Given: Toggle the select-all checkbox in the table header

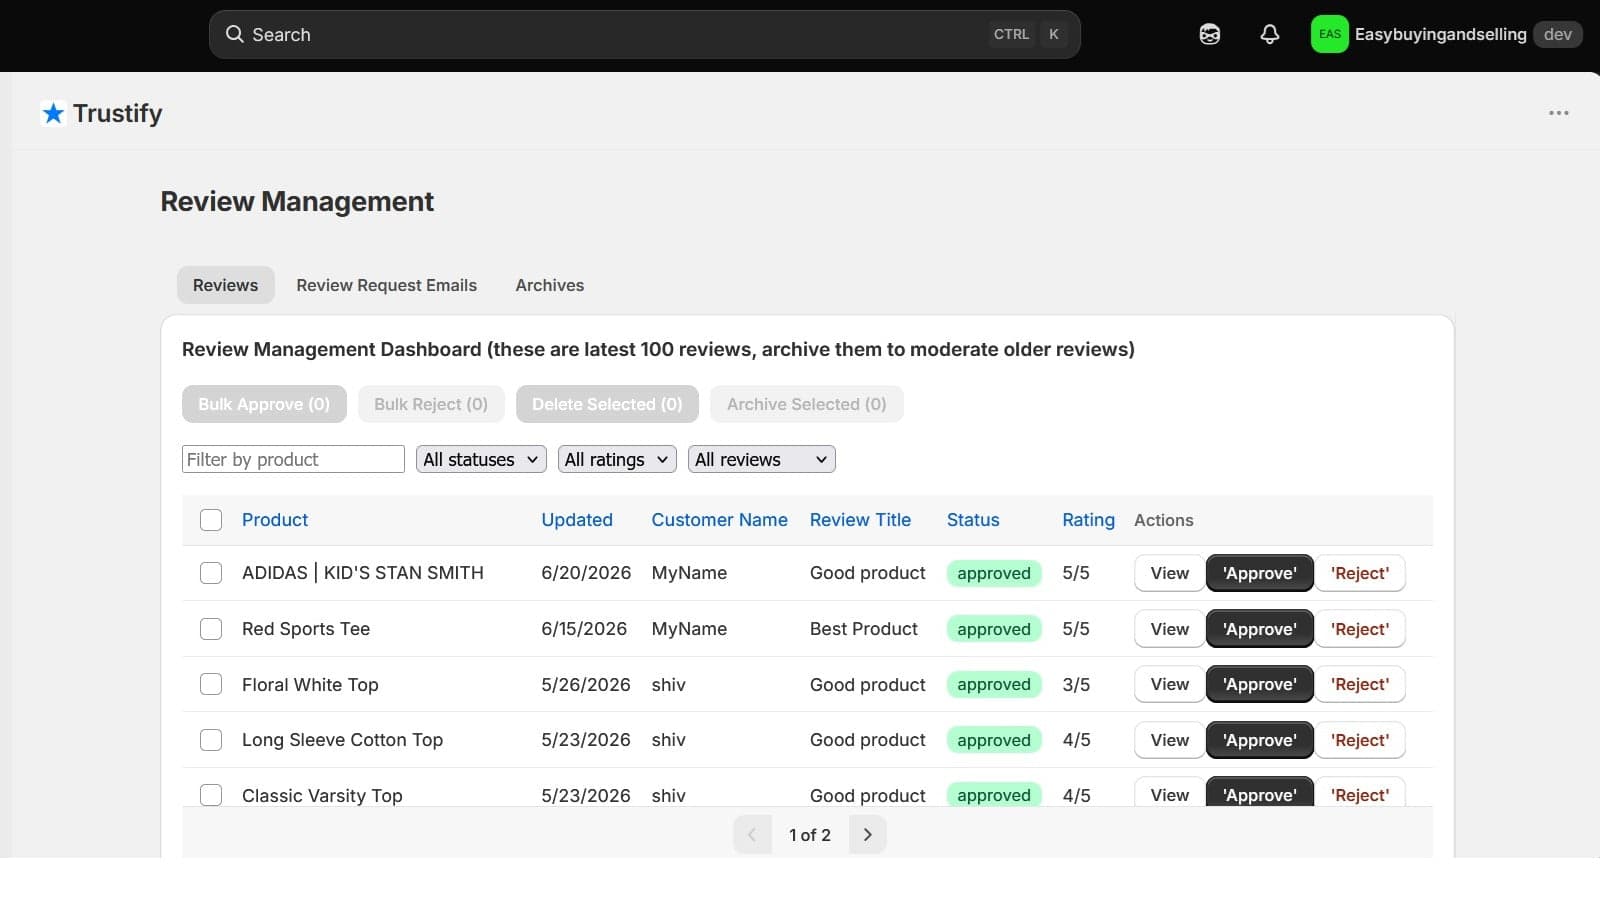Looking at the screenshot, I should pyautogui.click(x=211, y=520).
